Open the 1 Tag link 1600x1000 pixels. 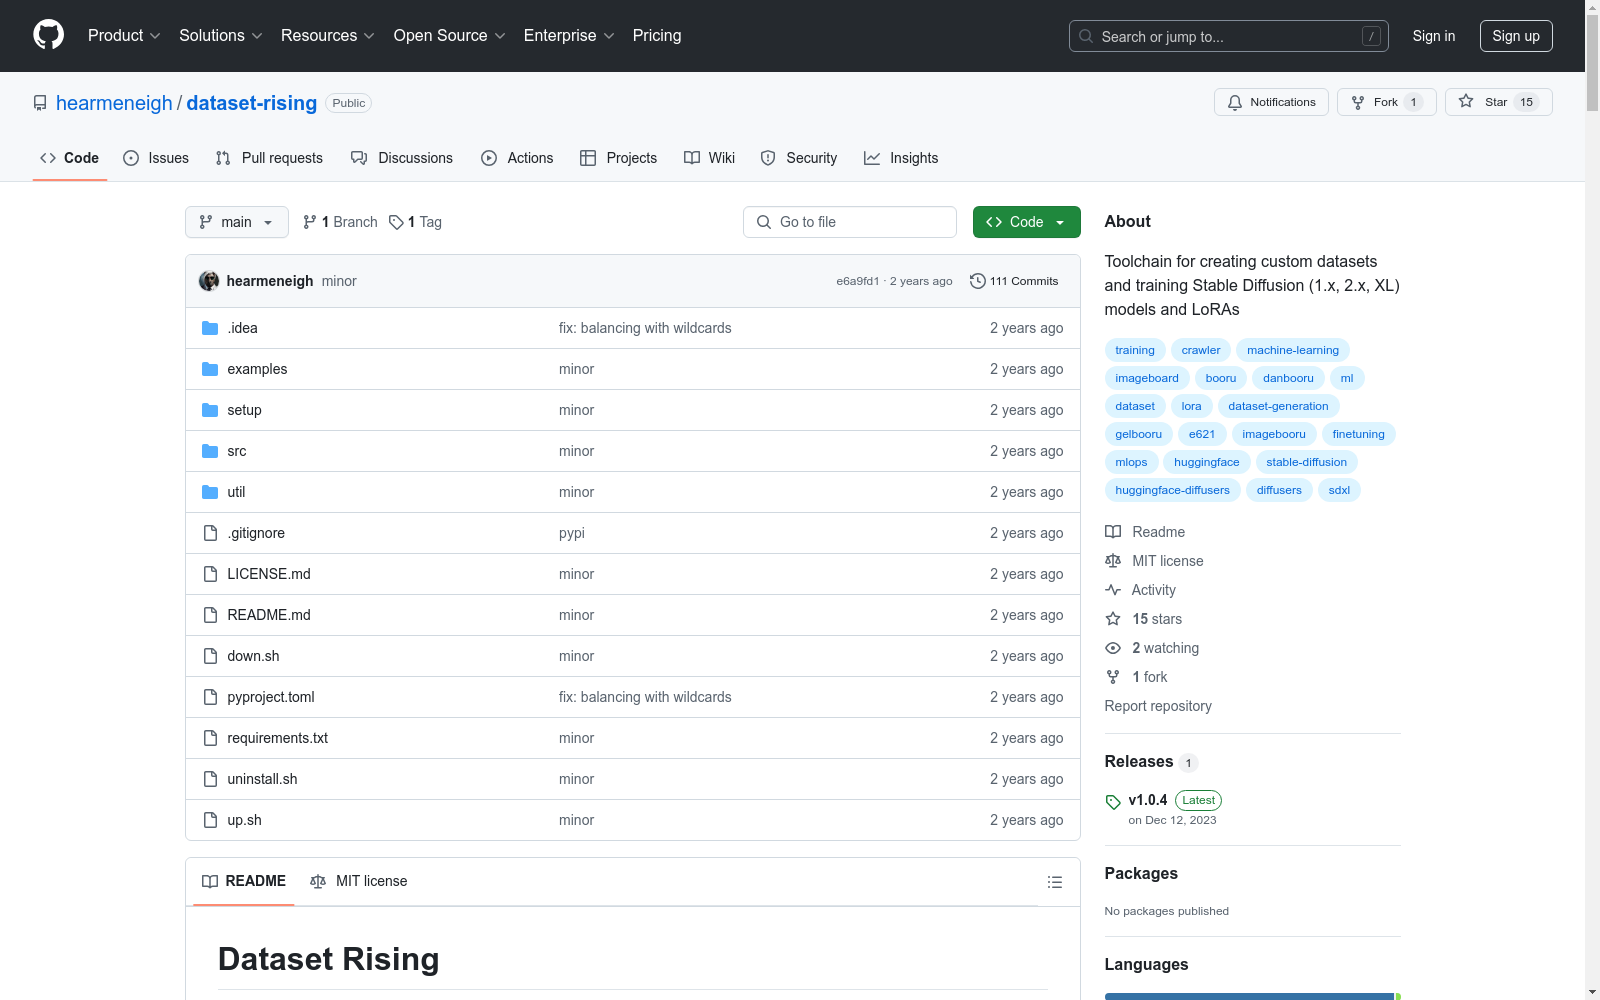pyautogui.click(x=415, y=222)
